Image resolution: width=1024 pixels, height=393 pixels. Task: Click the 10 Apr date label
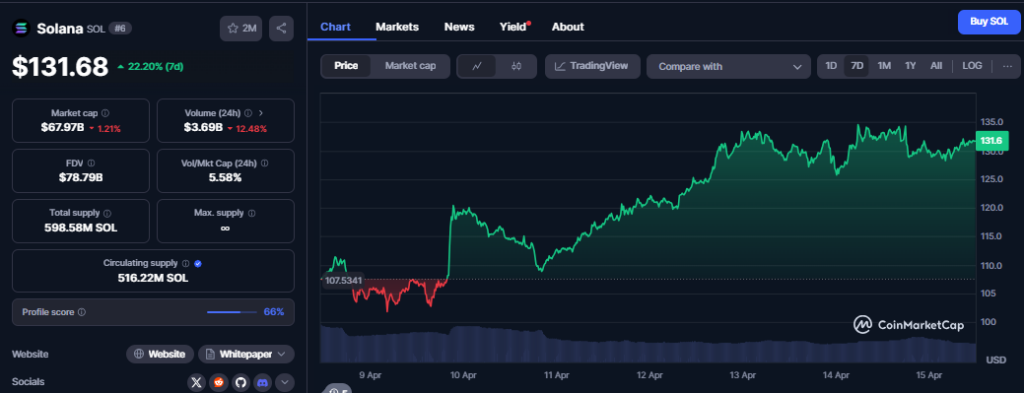(463, 375)
